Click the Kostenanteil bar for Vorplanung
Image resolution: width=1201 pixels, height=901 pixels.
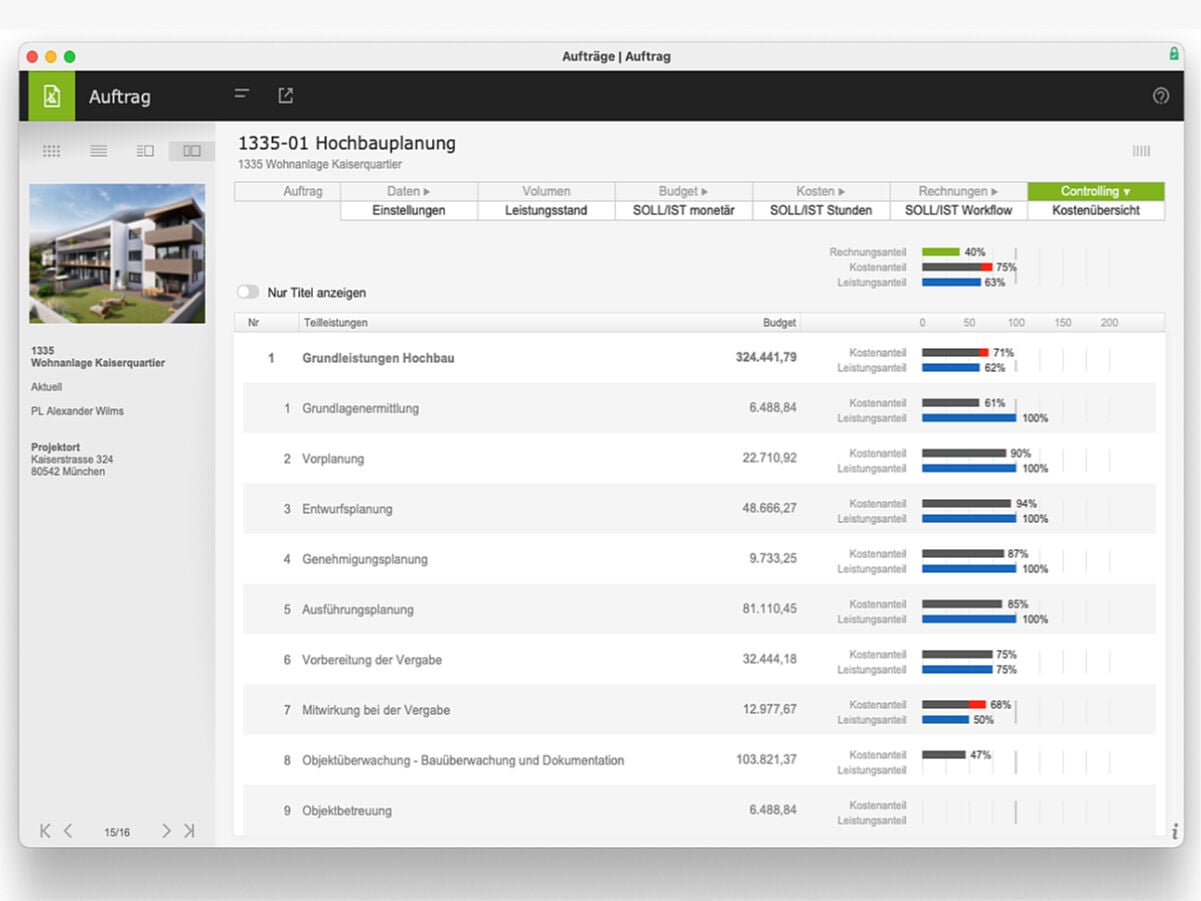[x=963, y=453]
